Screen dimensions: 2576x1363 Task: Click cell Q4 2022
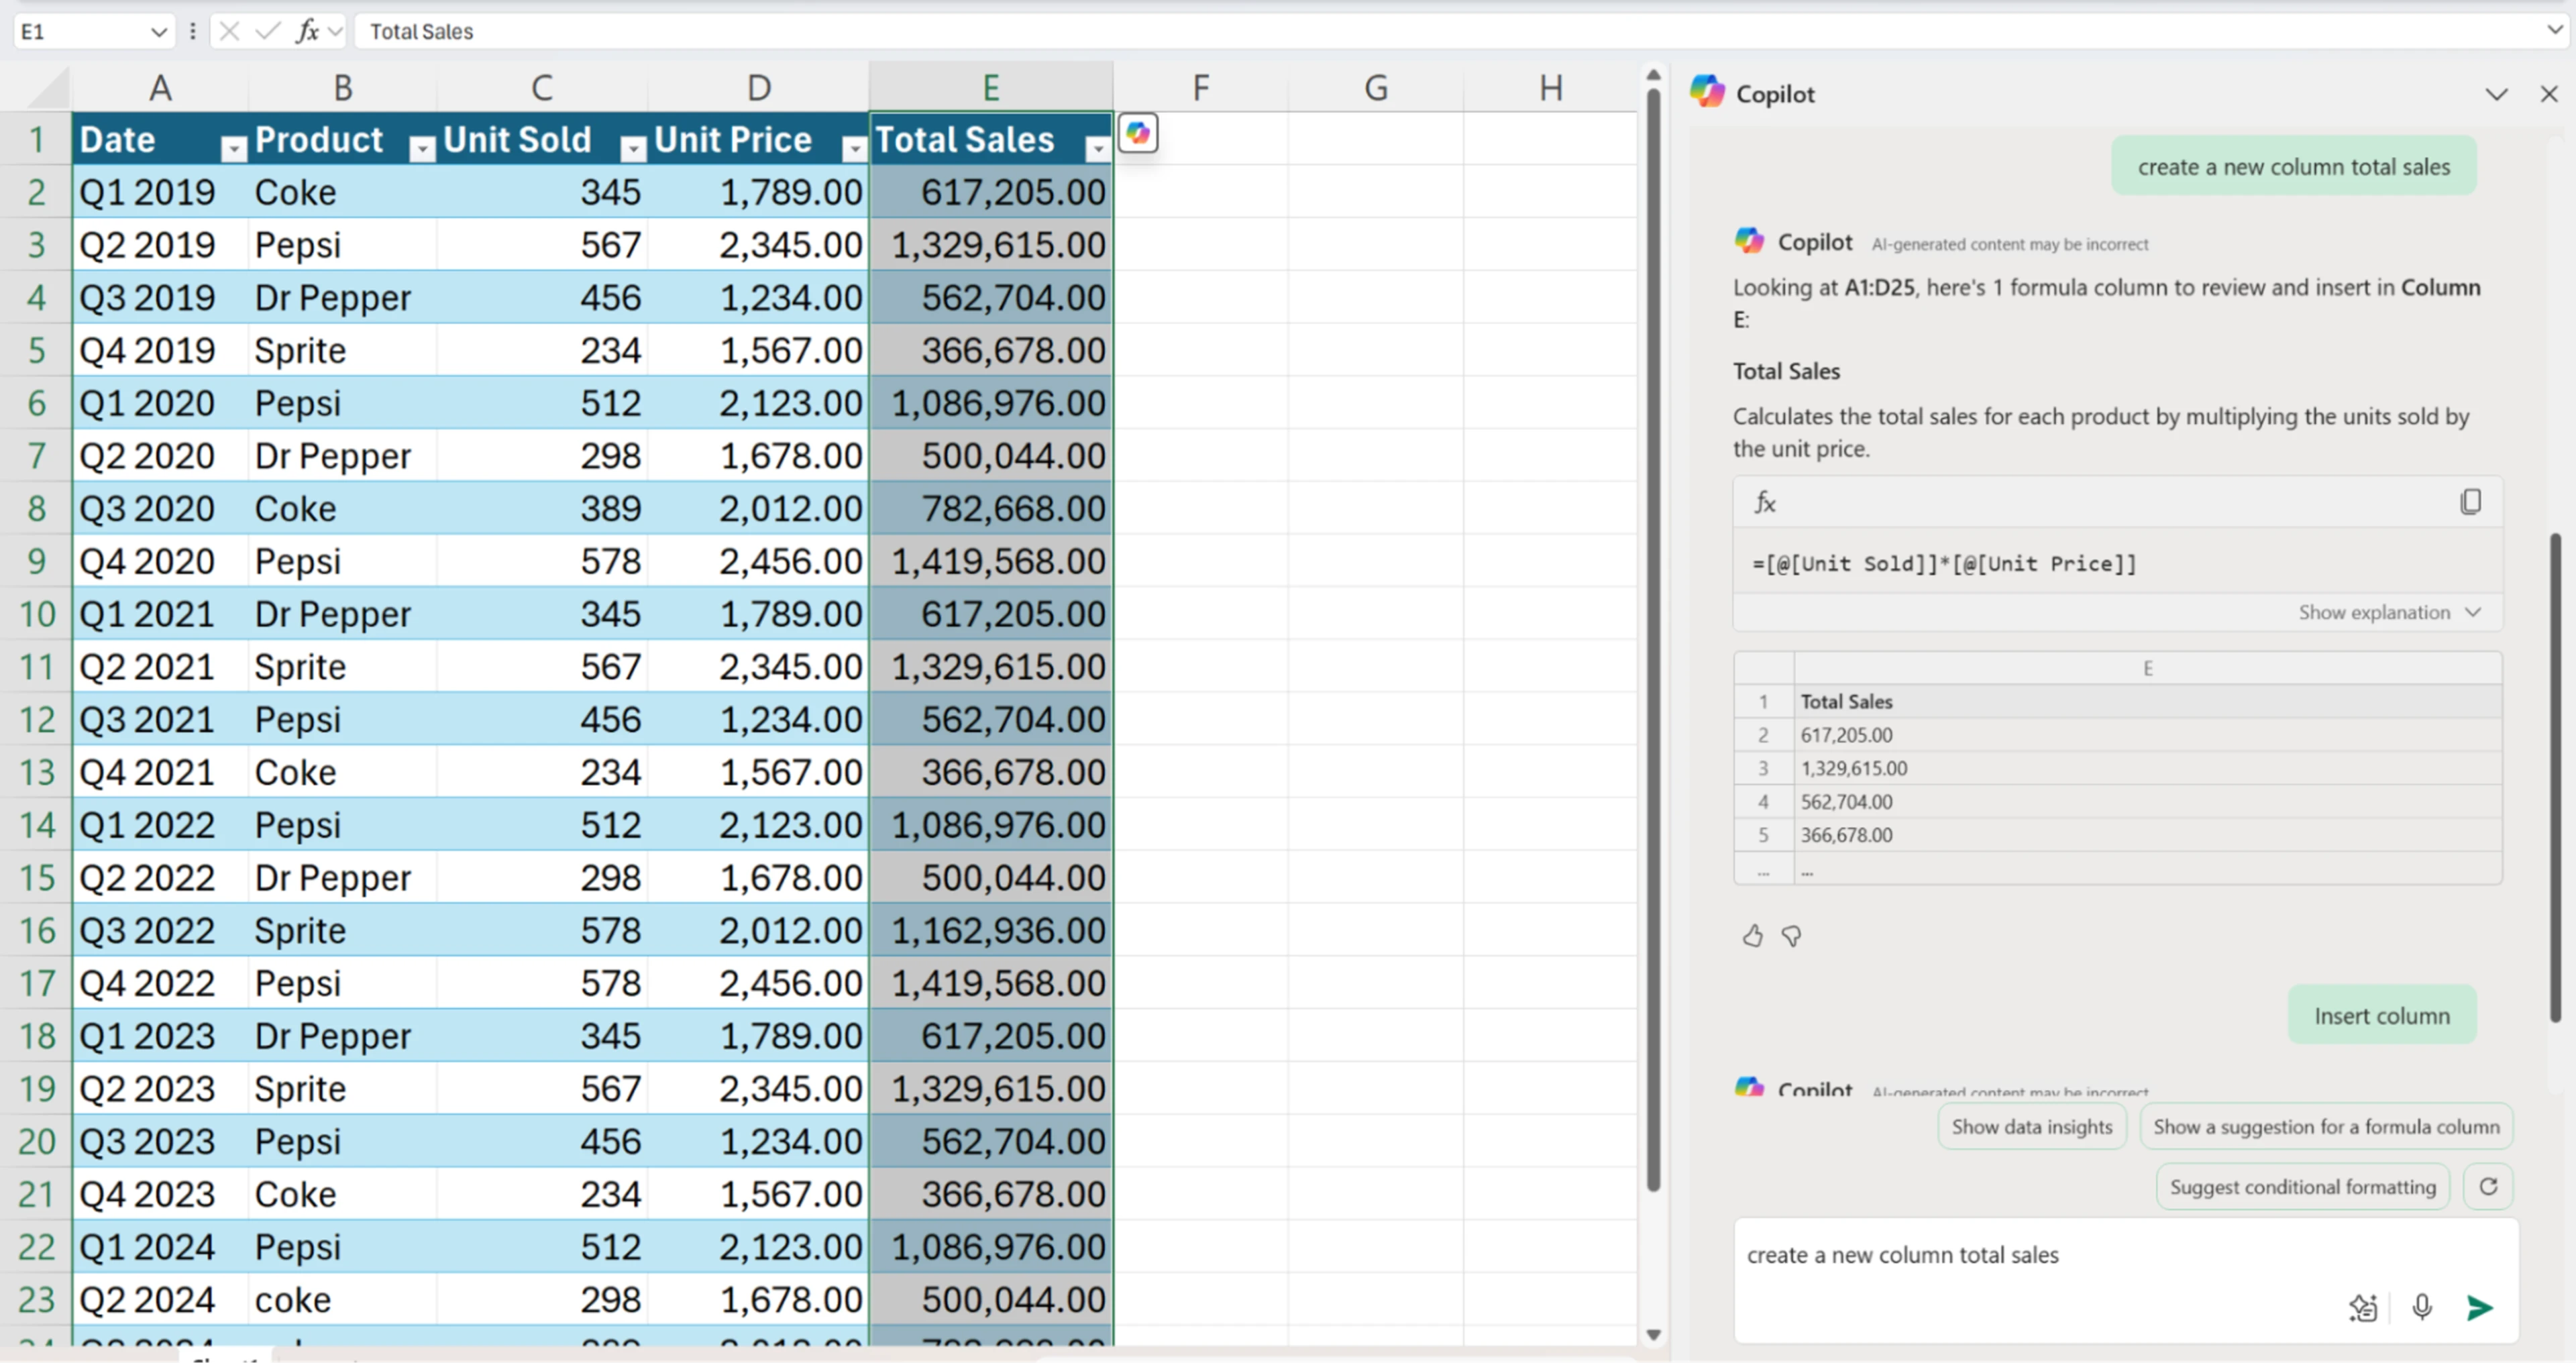pos(160,983)
